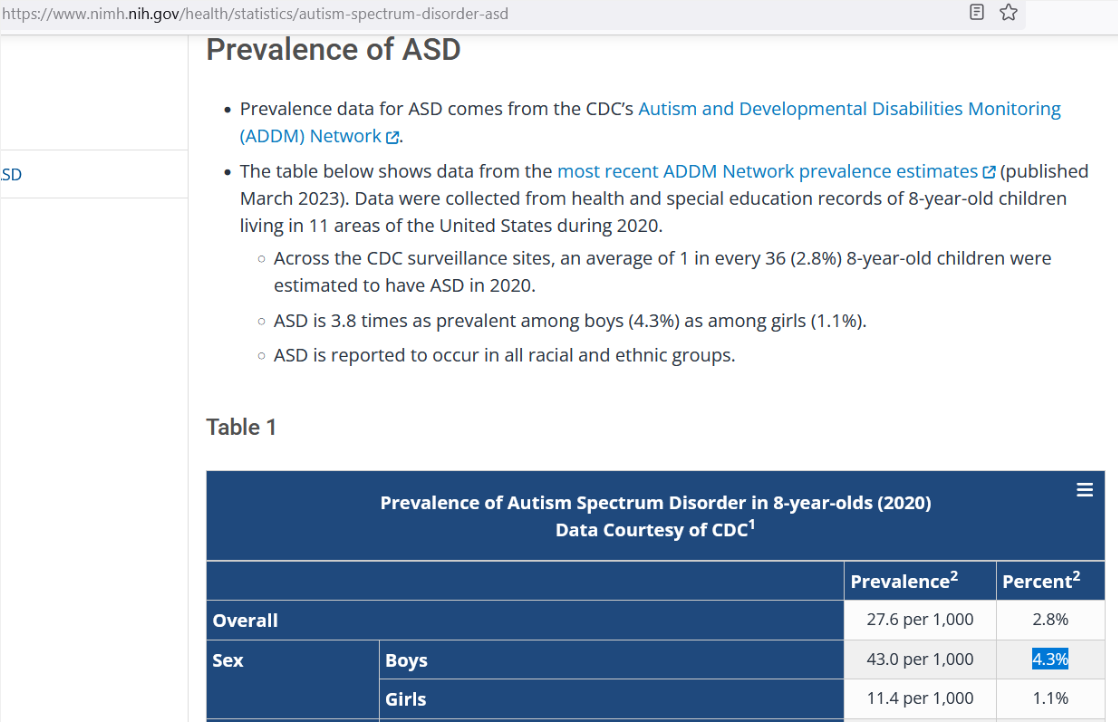Click the 11.4 per 1,000 cell
Screen dimensions: 1118x722
920,698
